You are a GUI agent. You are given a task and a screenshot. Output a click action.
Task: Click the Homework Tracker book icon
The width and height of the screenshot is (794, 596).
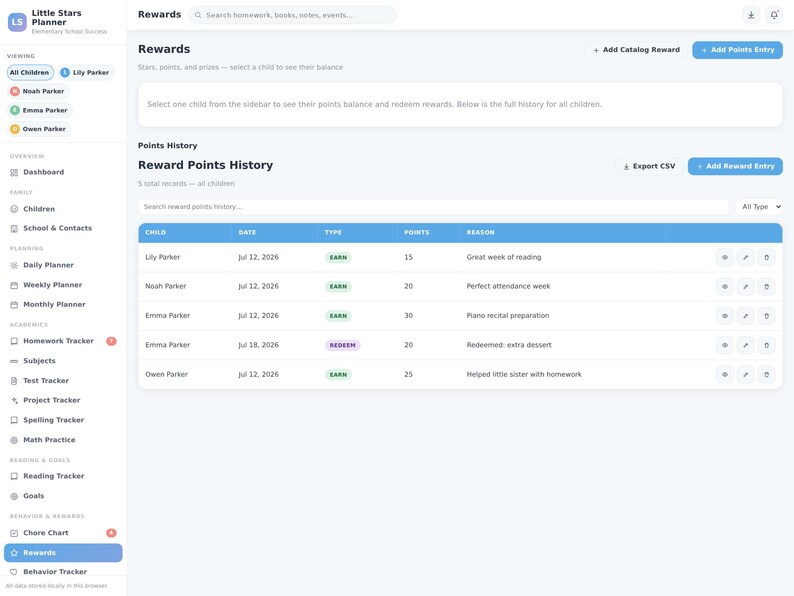coord(14,341)
